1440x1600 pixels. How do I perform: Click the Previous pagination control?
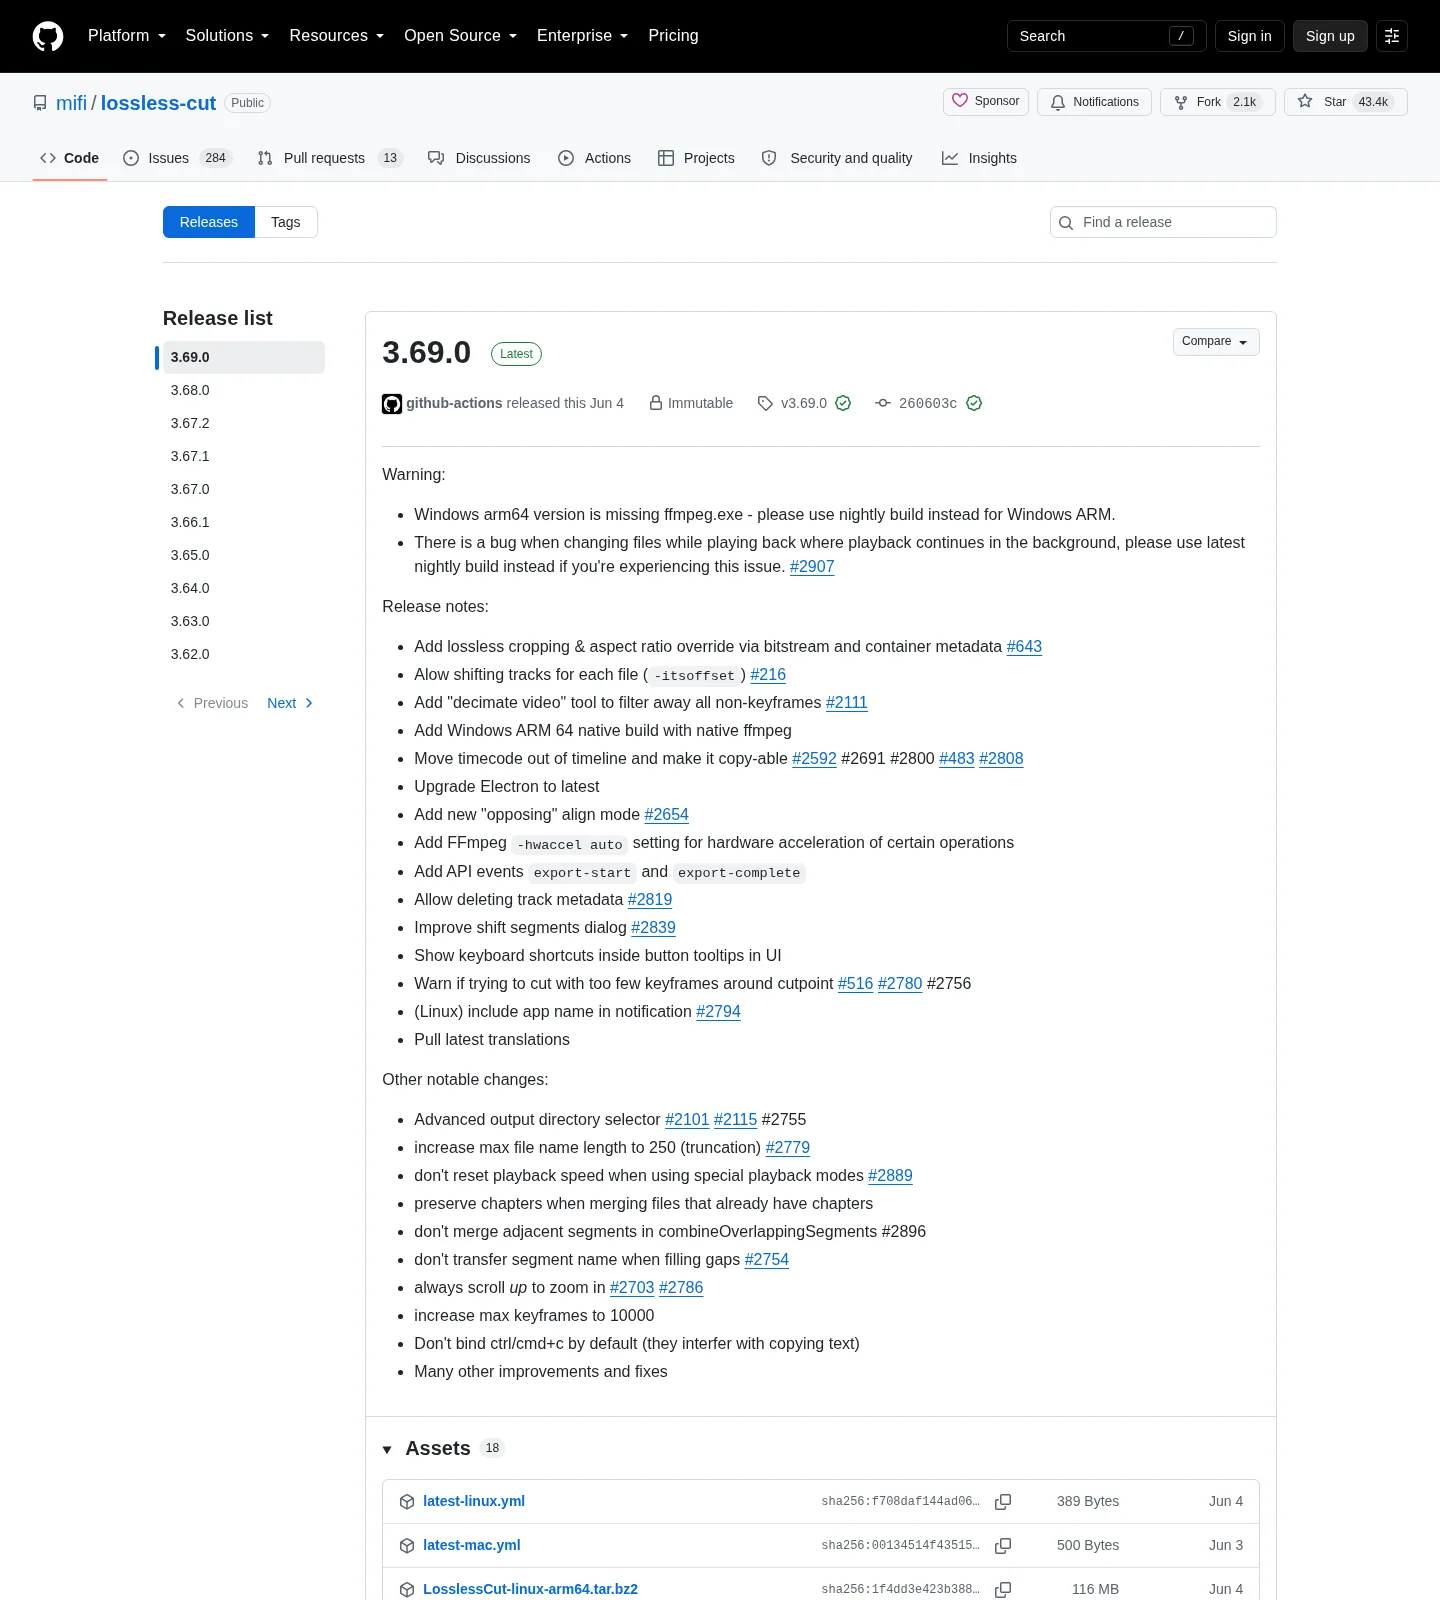(x=212, y=703)
